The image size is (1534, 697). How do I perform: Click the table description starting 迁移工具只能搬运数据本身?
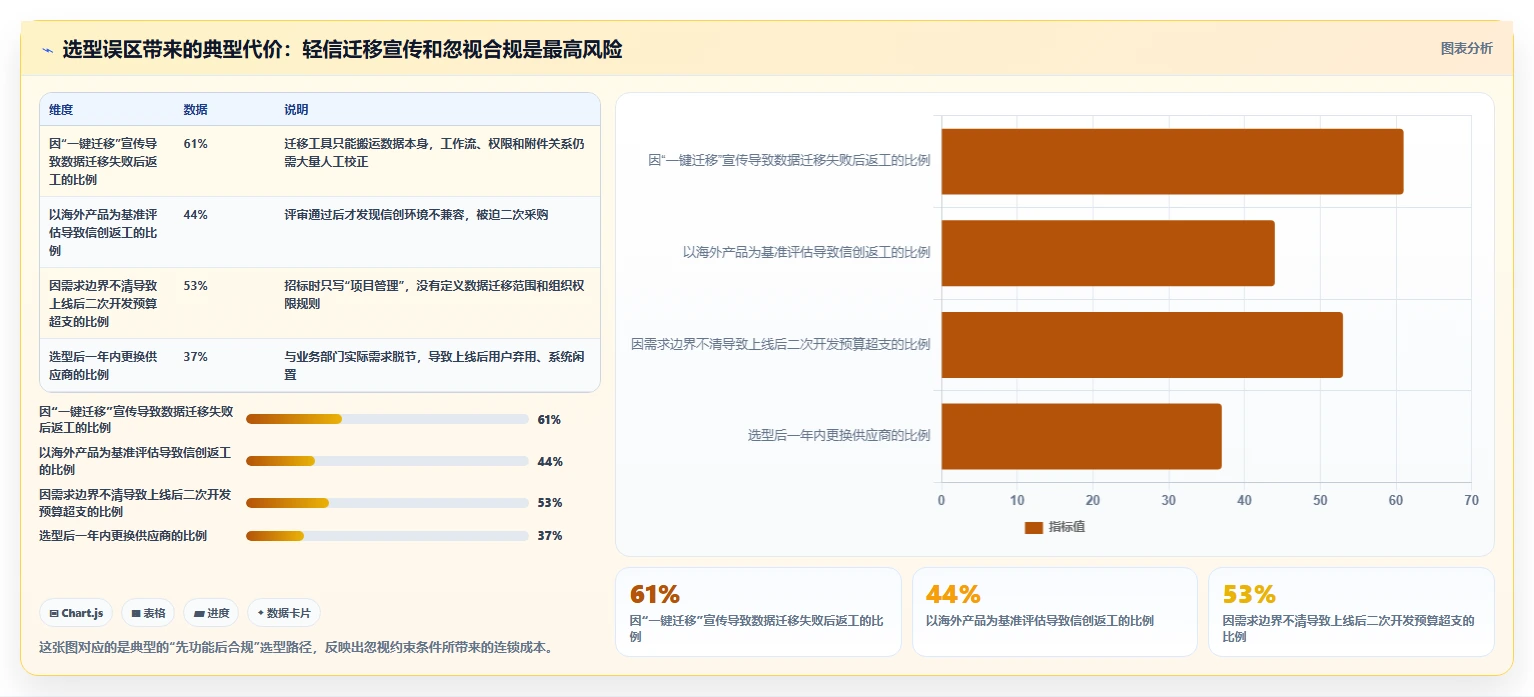point(435,153)
